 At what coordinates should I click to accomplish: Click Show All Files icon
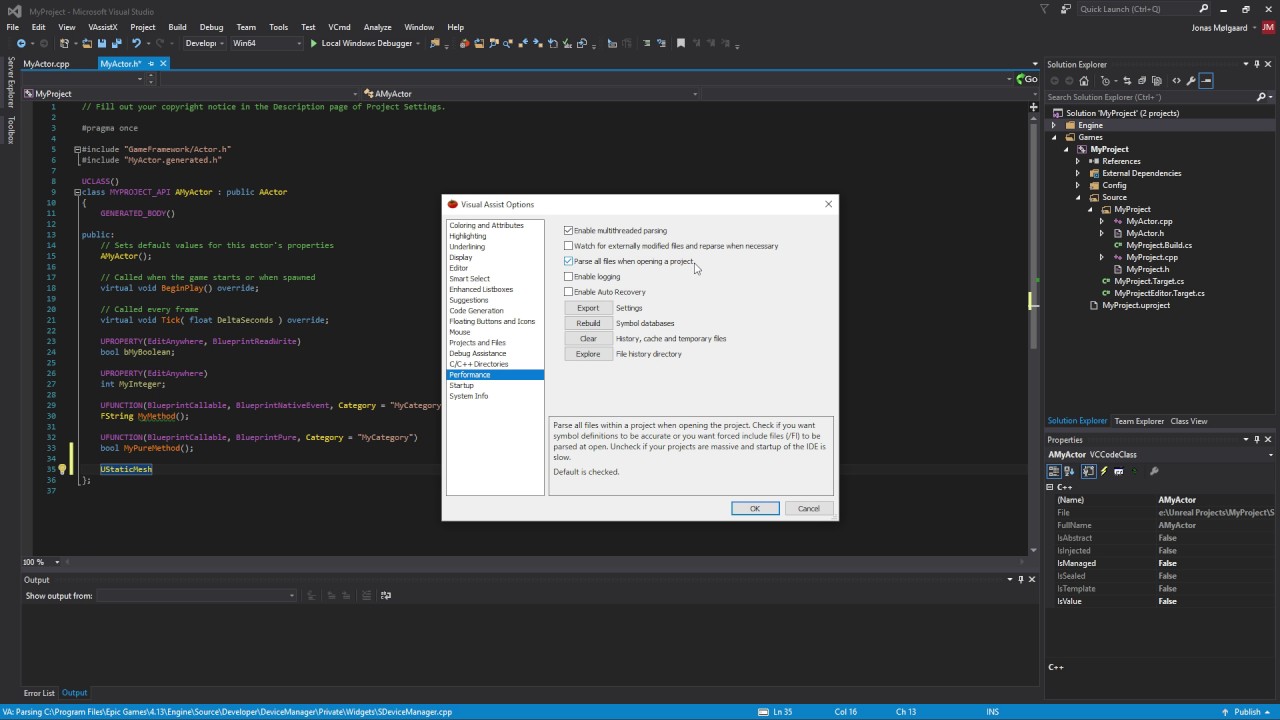(1157, 81)
